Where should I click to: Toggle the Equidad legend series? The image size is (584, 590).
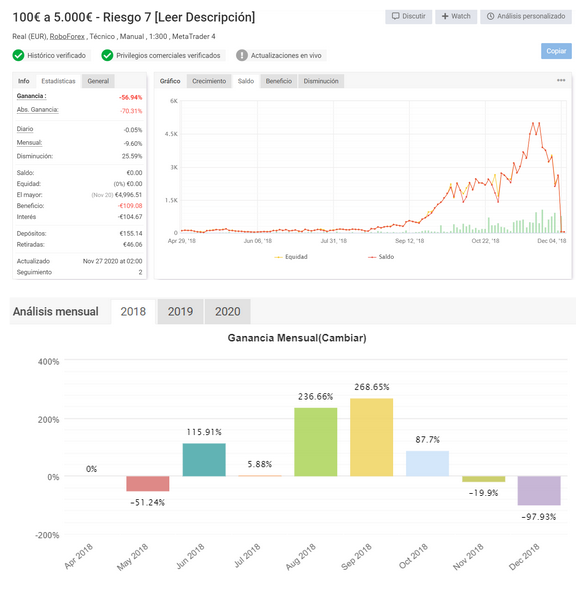click(x=291, y=257)
